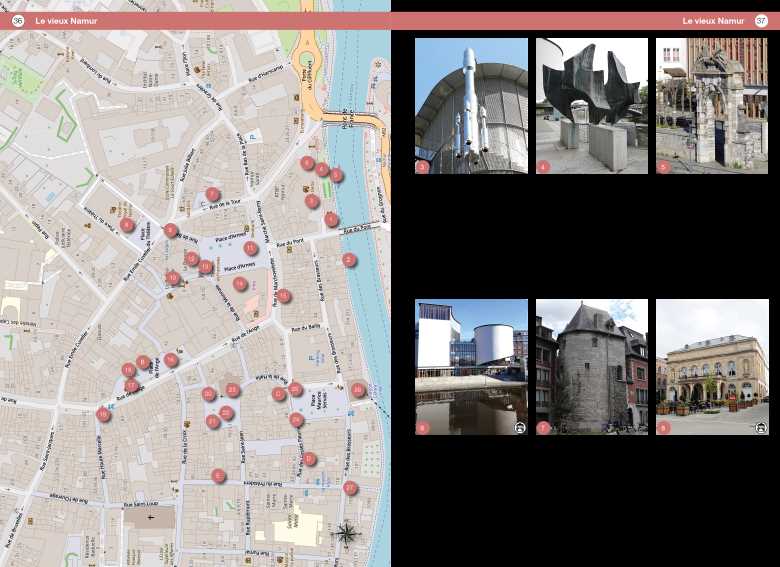Viewport: 780px width, 567px height.
Task: Click the riverside marker right of Place Maurice Servais
Action: pyautogui.click(x=358, y=390)
